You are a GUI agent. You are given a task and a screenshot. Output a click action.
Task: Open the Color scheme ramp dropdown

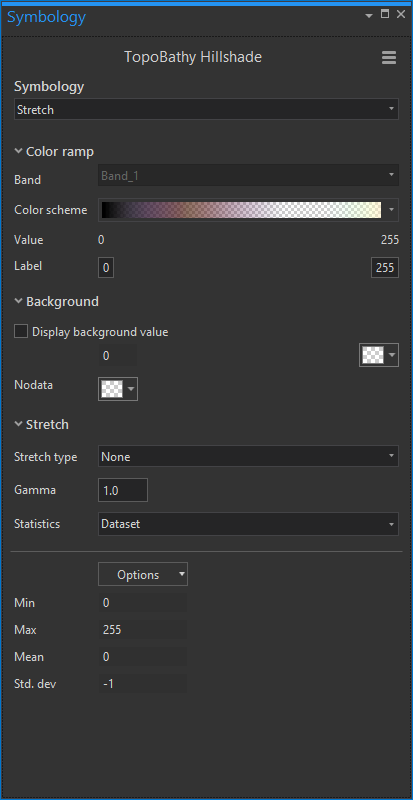coord(248,210)
